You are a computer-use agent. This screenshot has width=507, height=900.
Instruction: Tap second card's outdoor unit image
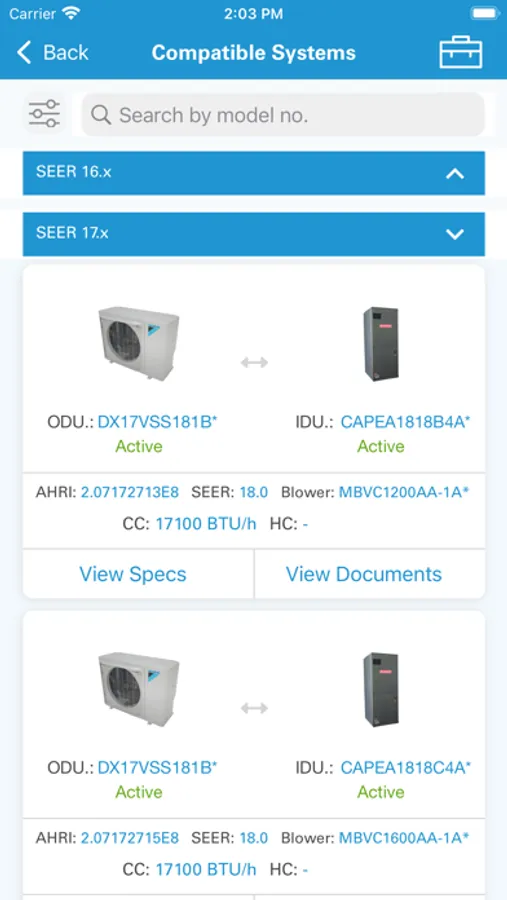(x=138, y=689)
